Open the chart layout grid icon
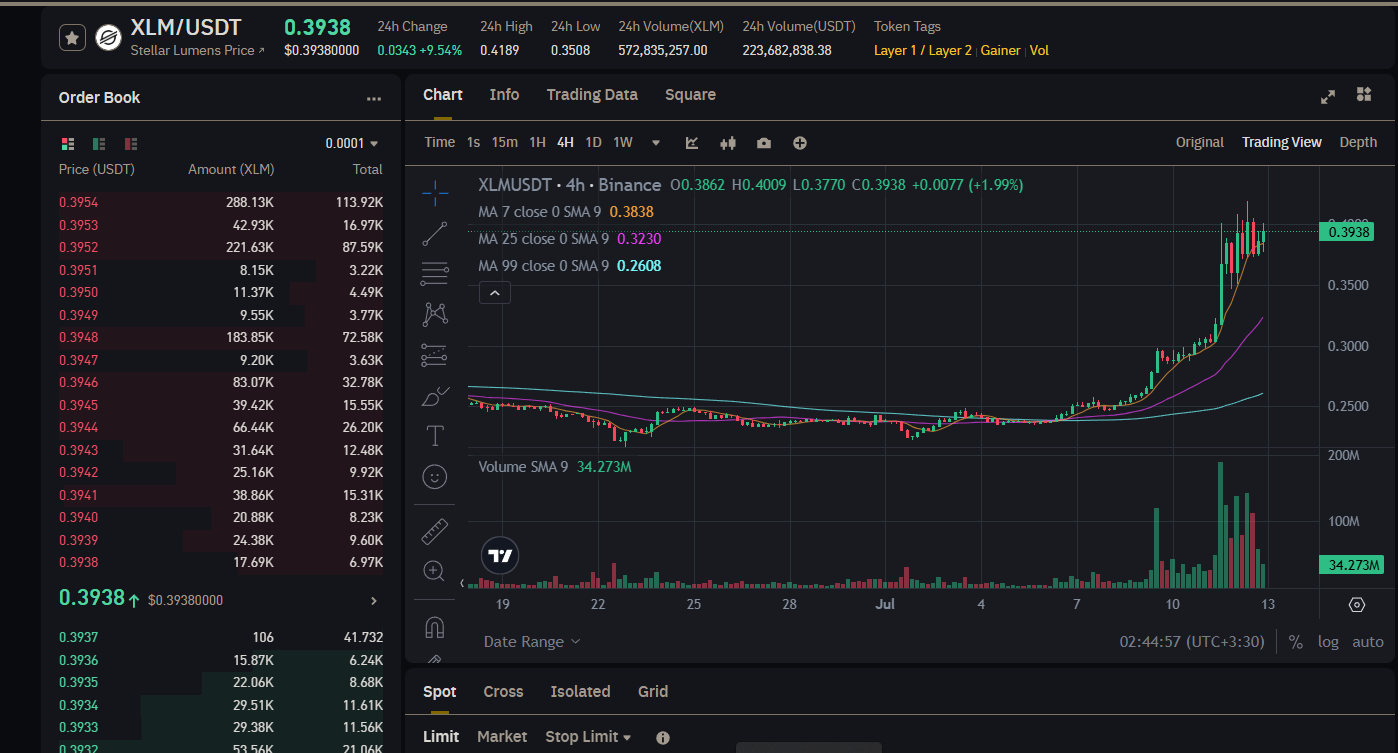The height and width of the screenshot is (753, 1398). click(1364, 95)
